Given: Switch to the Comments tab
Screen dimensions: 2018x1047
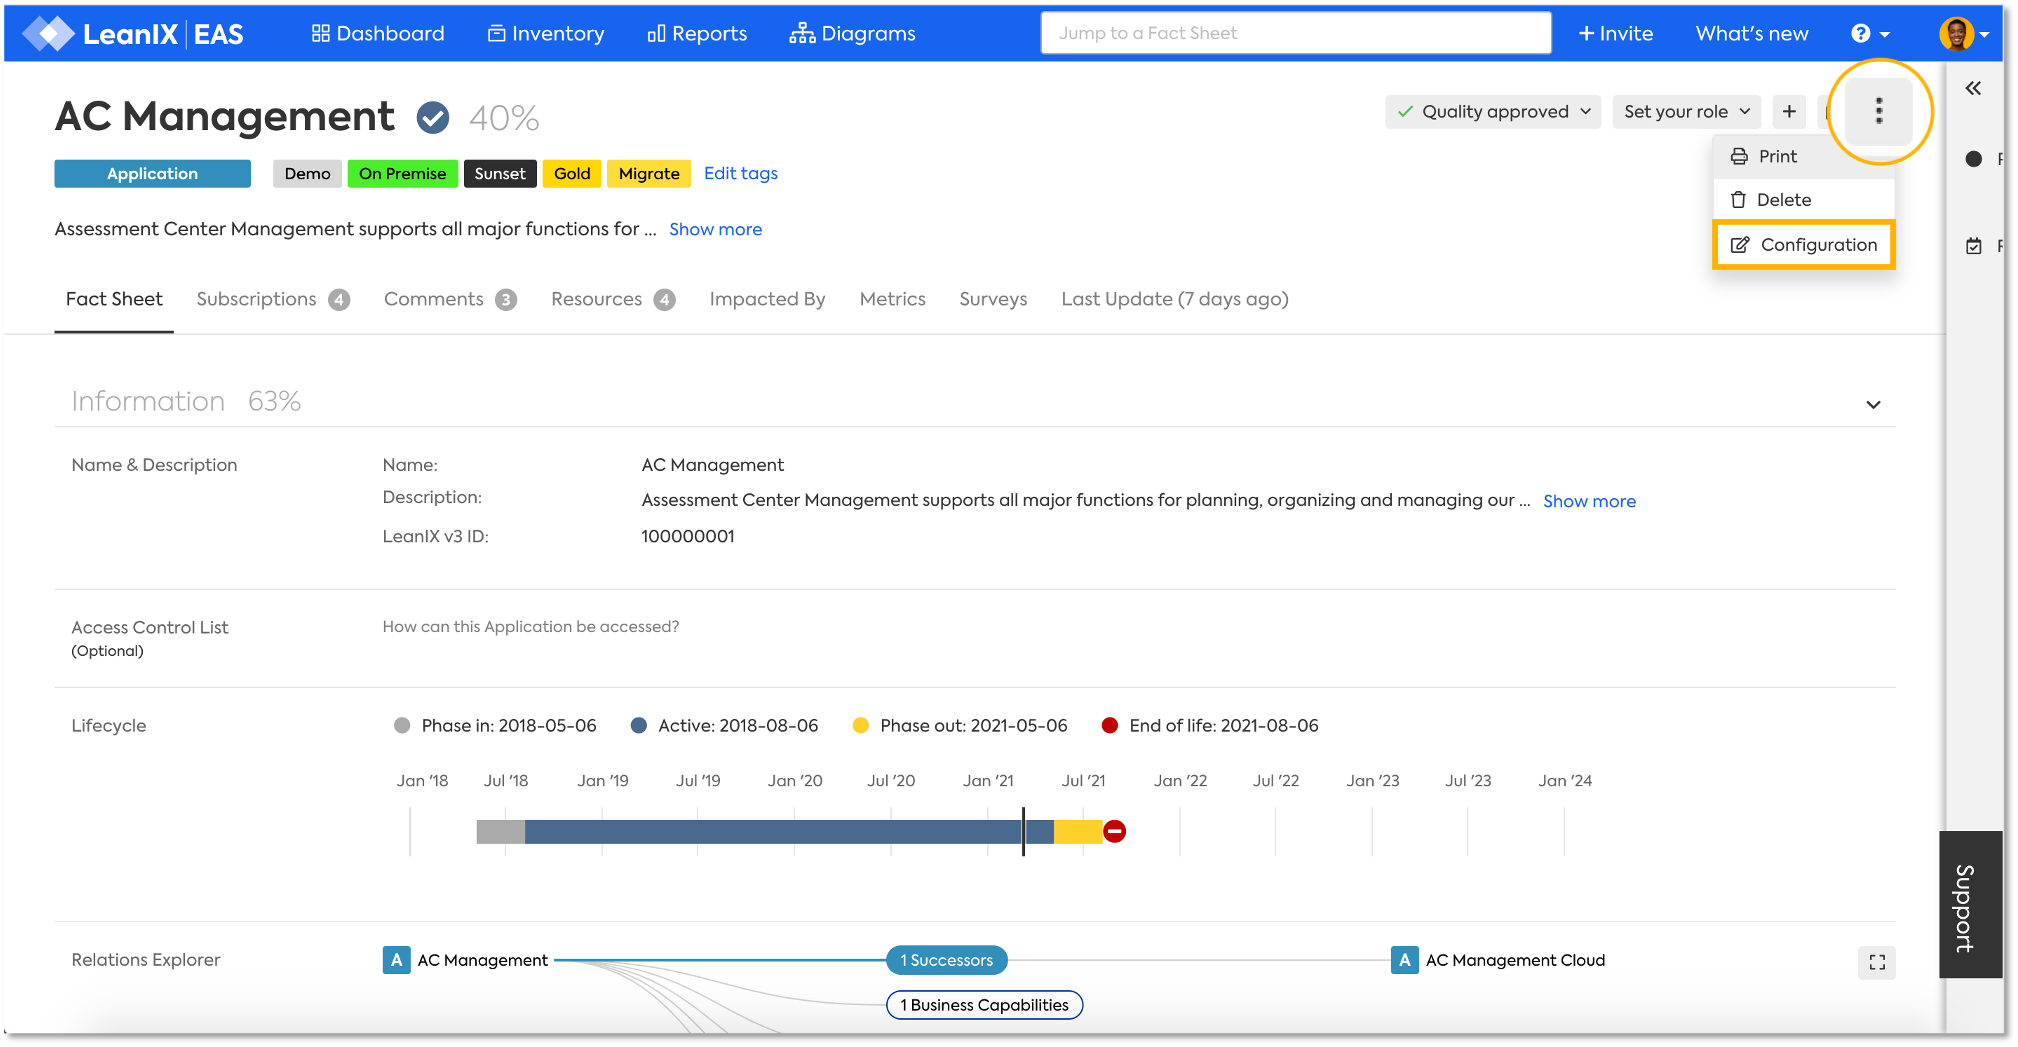Looking at the screenshot, I should (x=450, y=299).
